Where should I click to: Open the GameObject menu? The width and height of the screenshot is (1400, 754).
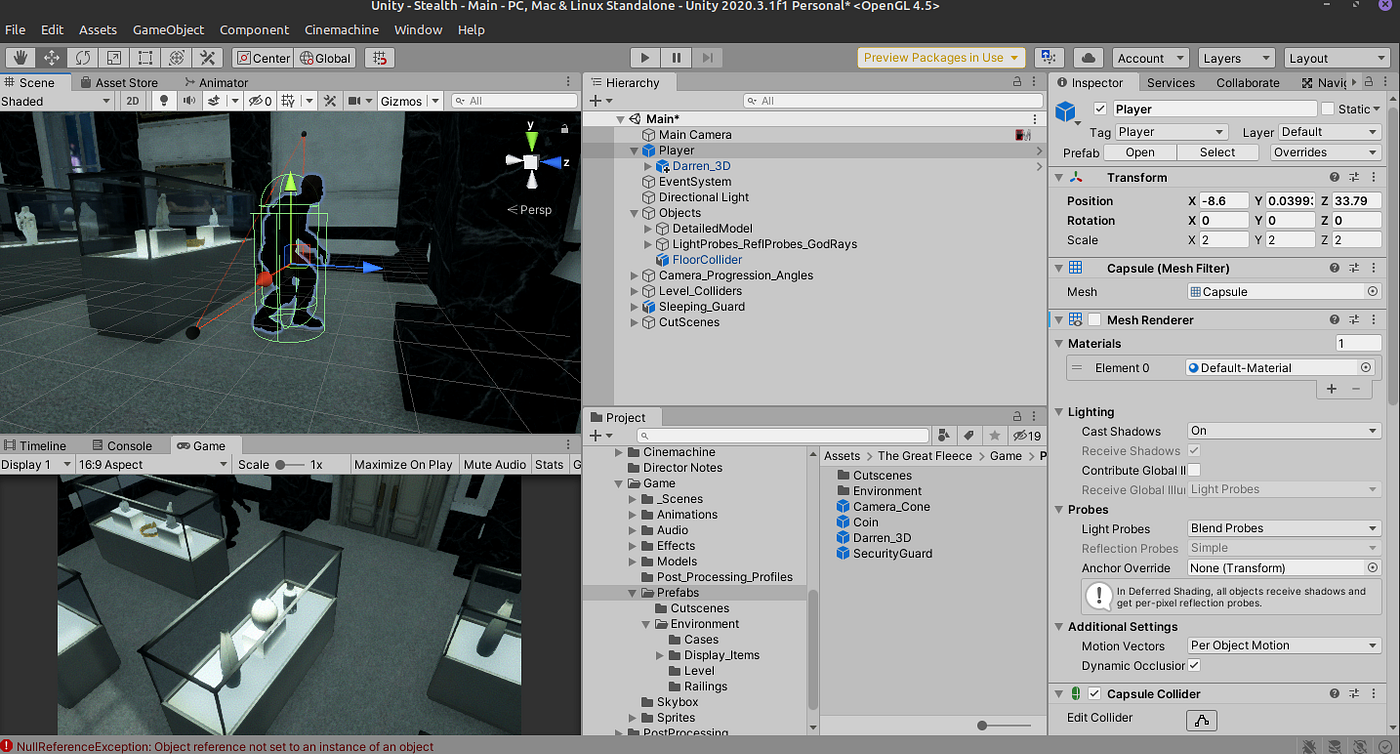coord(168,30)
